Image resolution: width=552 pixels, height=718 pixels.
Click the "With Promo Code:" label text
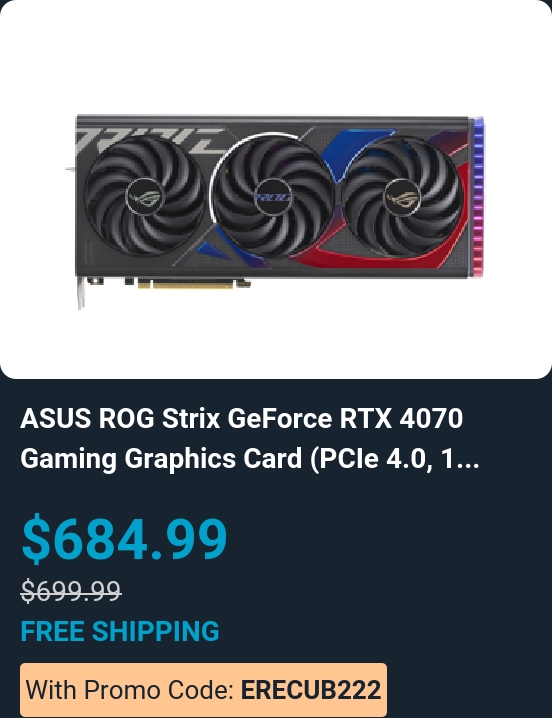(131, 690)
